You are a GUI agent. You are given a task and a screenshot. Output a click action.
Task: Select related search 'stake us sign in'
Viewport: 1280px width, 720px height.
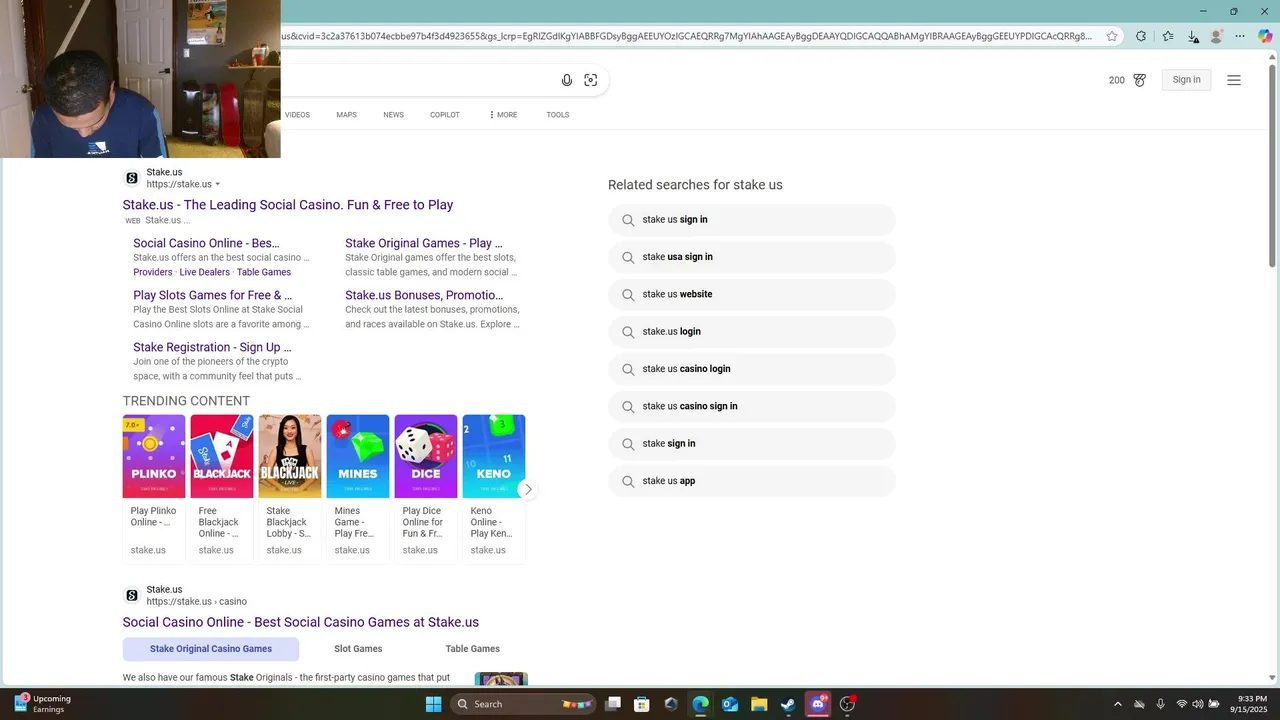[x=752, y=220]
